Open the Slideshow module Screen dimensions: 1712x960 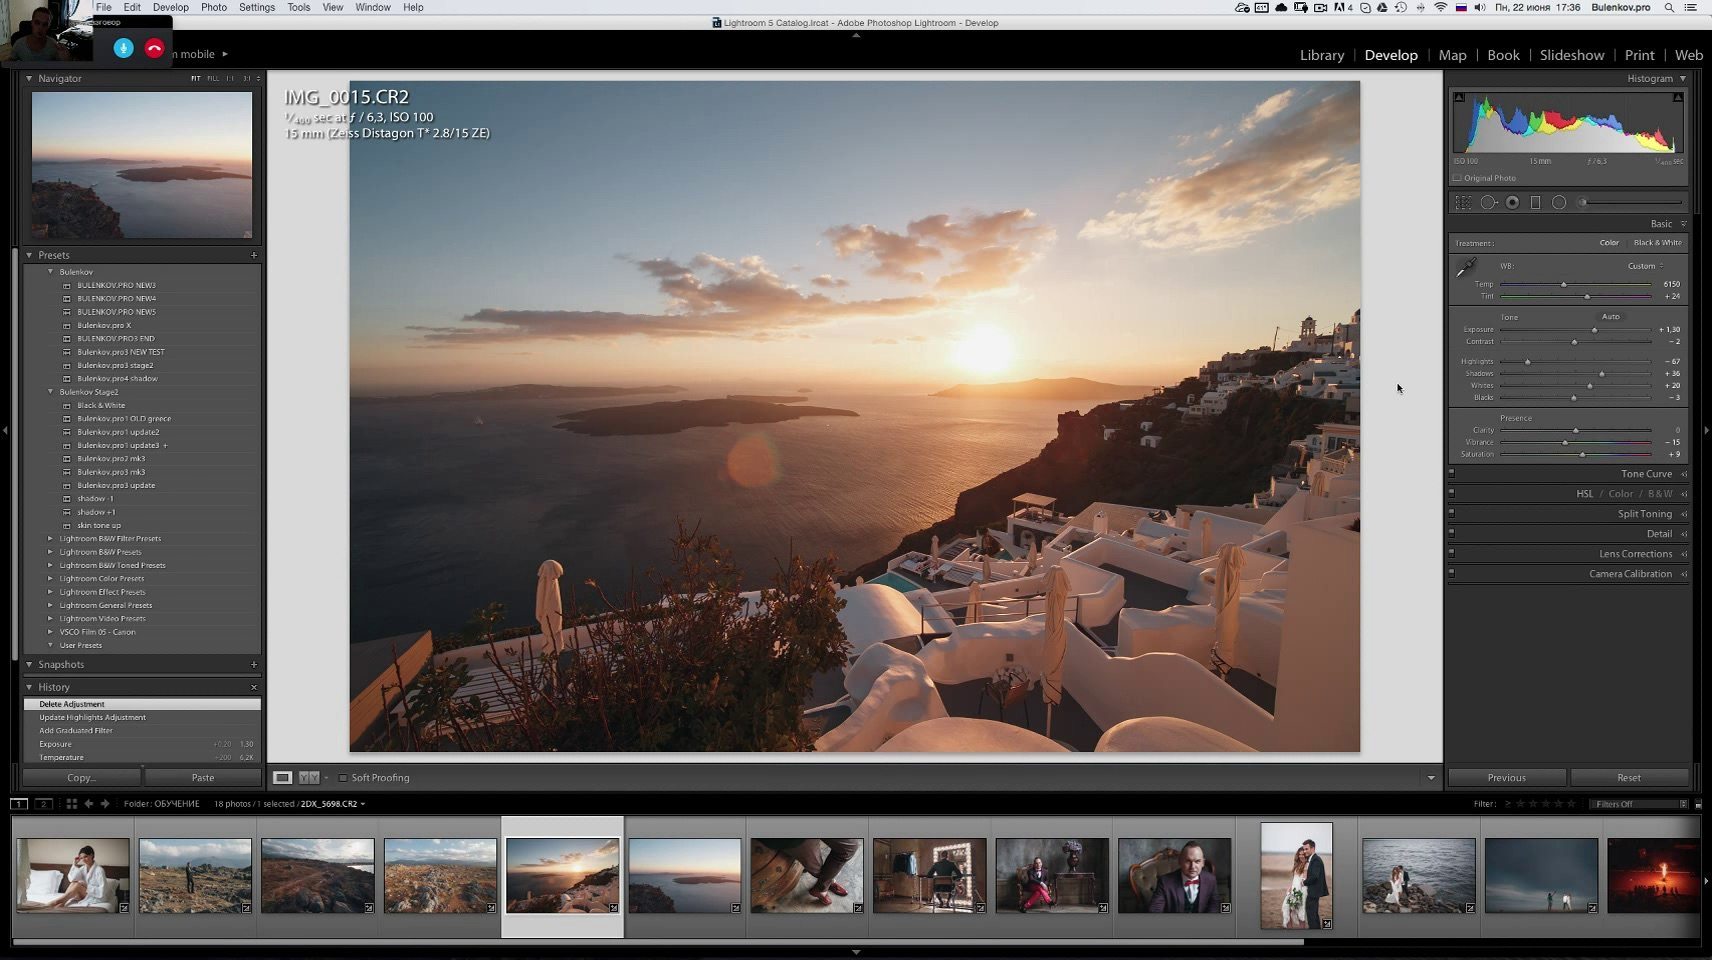pyautogui.click(x=1572, y=55)
